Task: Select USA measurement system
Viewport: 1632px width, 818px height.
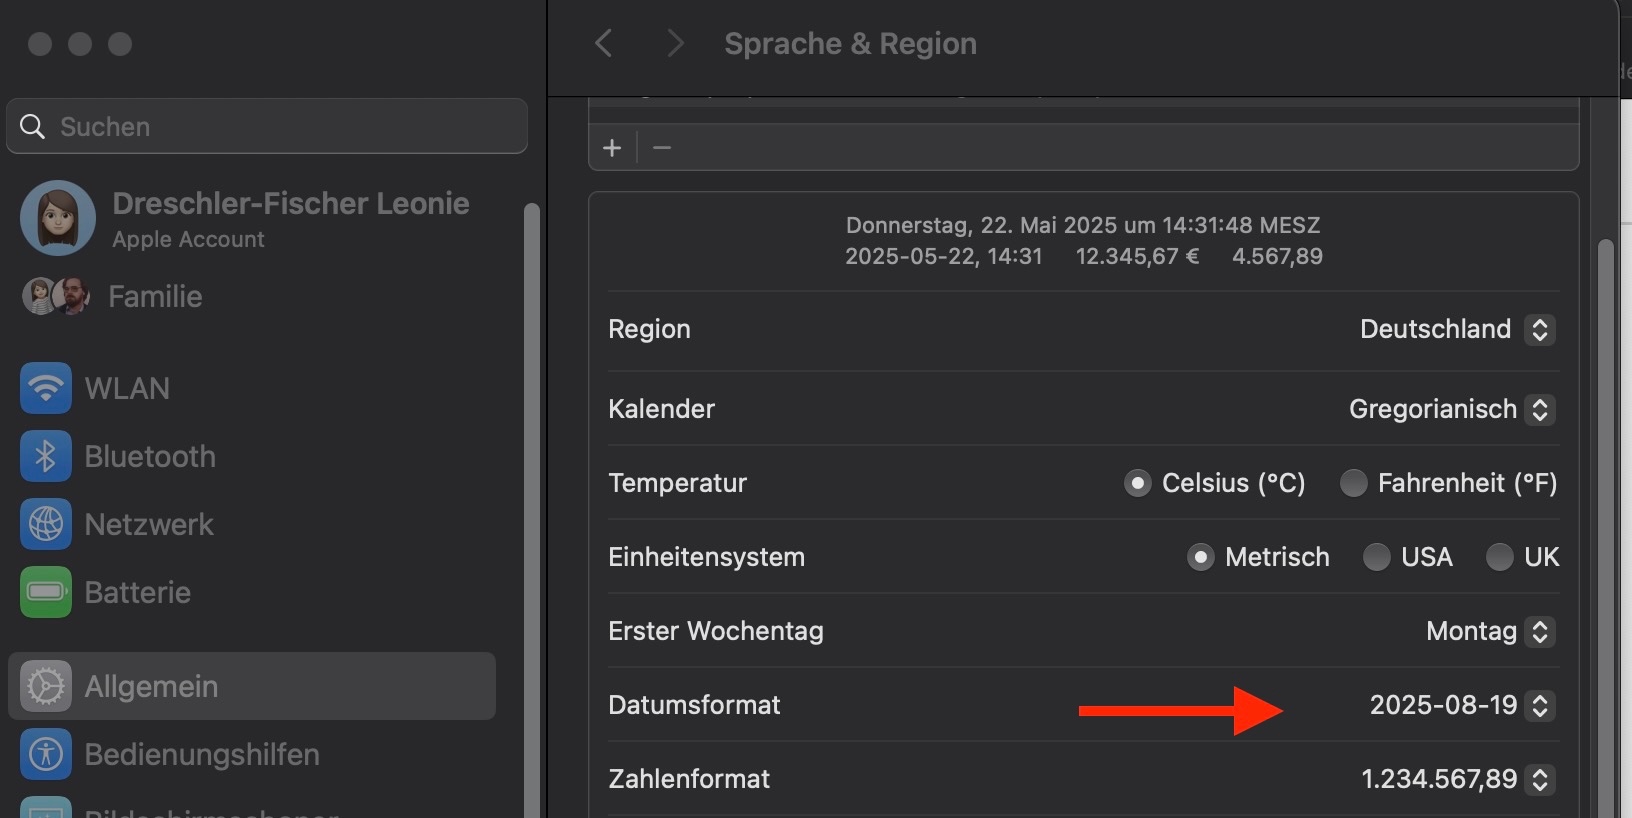Action: point(1377,557)
